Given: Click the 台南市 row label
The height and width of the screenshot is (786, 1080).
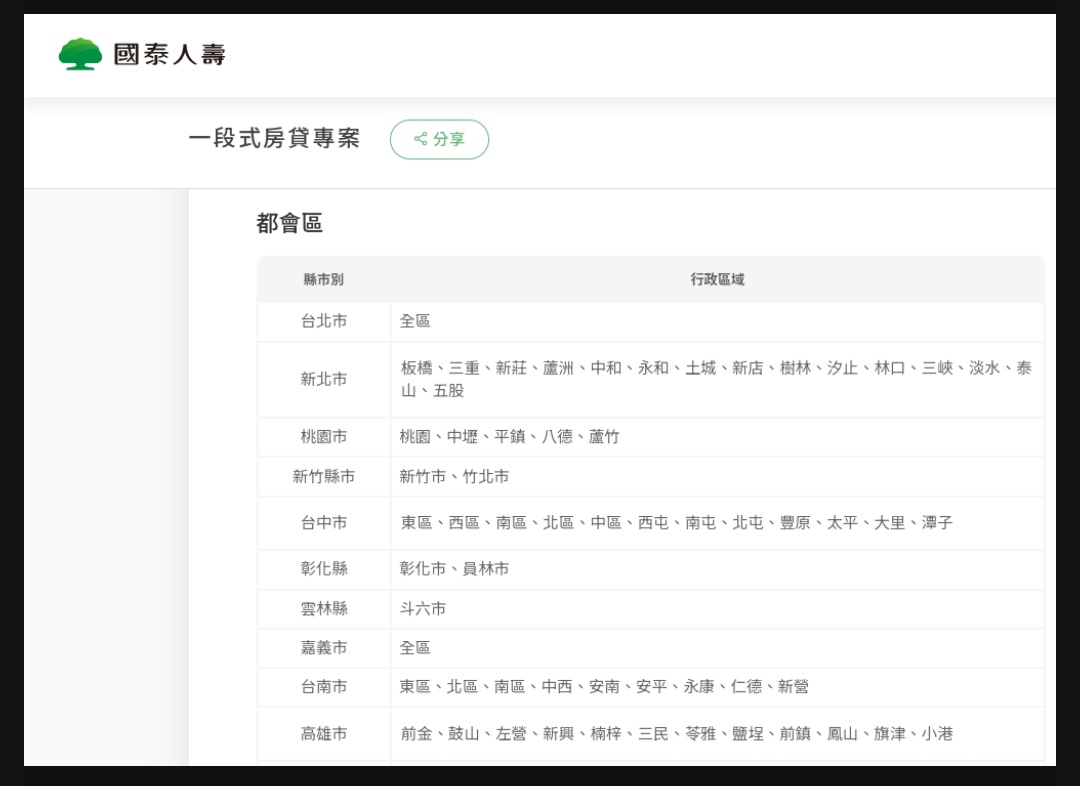Looking at the screenshot, I should [324, 687].
